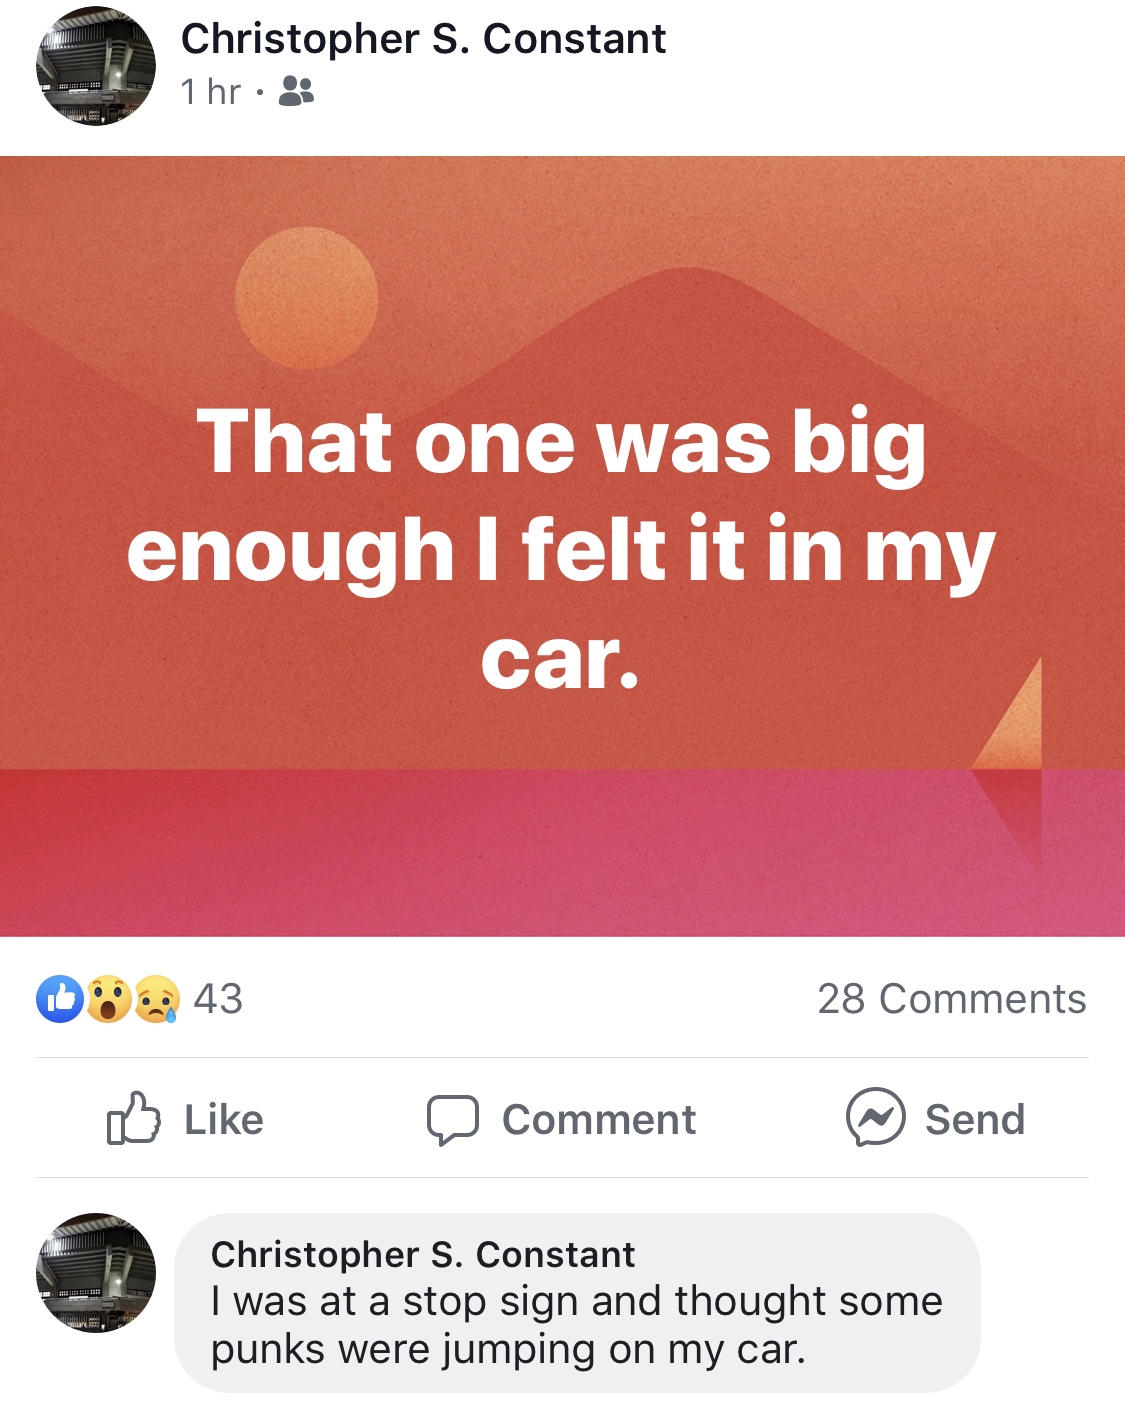Click the friends audience icon by 1 hr
The image size is (1125, 1404).
296,91
